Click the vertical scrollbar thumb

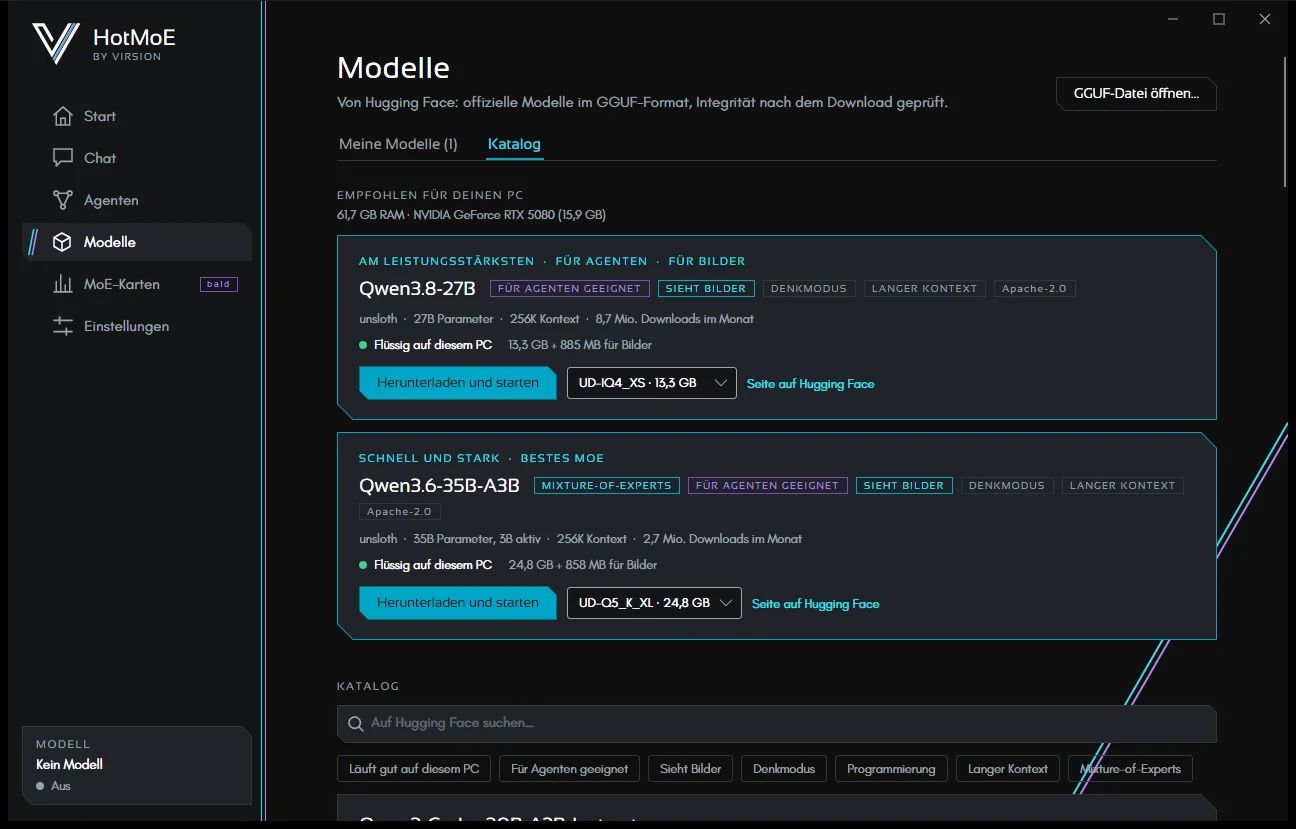pos(1286,120)
